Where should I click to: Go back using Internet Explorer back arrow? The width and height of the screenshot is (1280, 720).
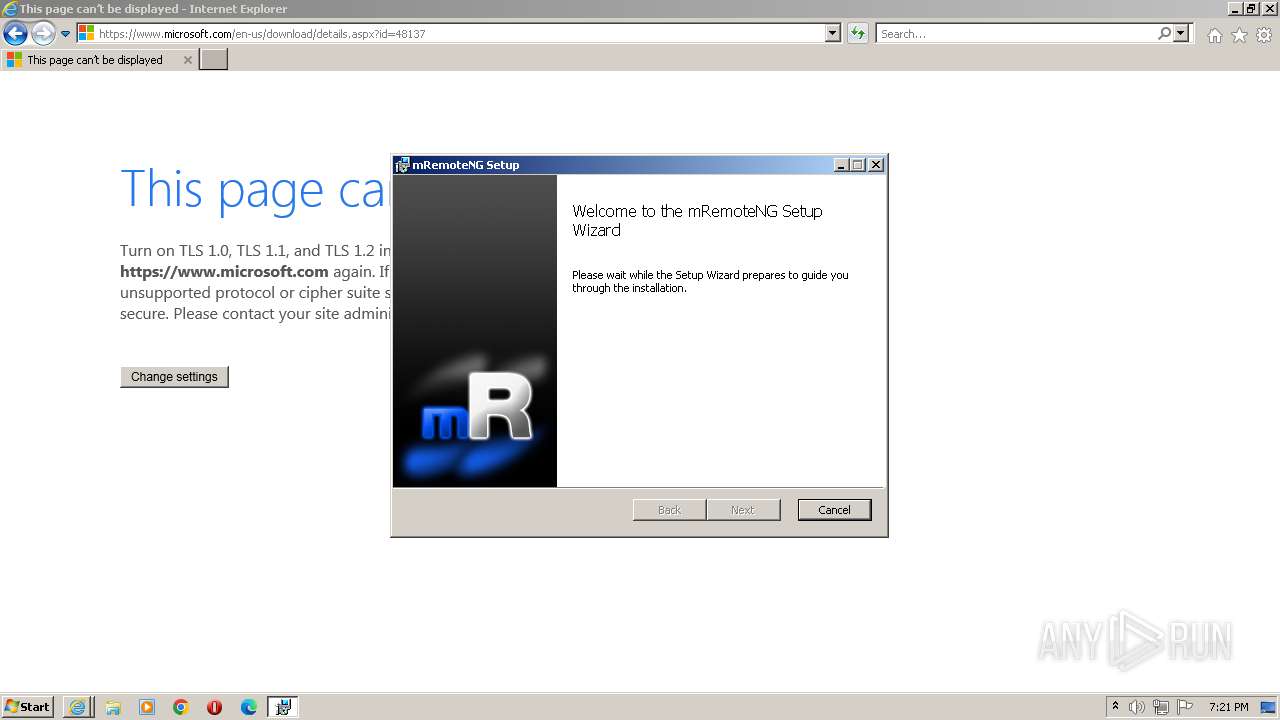click(x=15, y=33)
